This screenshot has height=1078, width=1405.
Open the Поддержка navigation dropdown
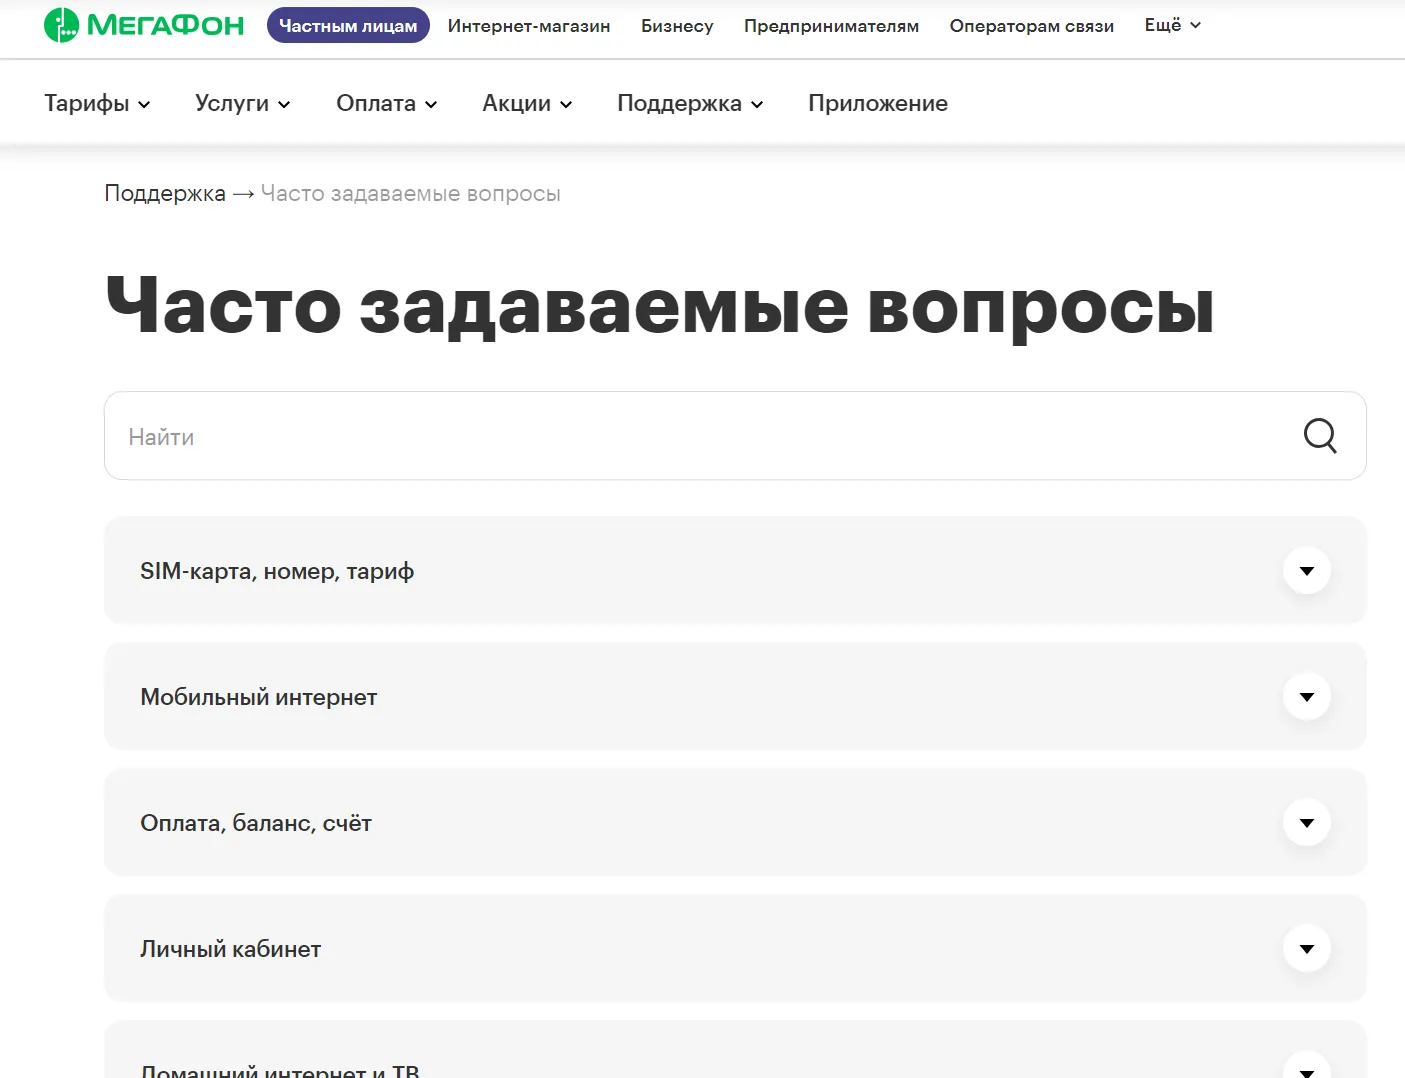690,104
